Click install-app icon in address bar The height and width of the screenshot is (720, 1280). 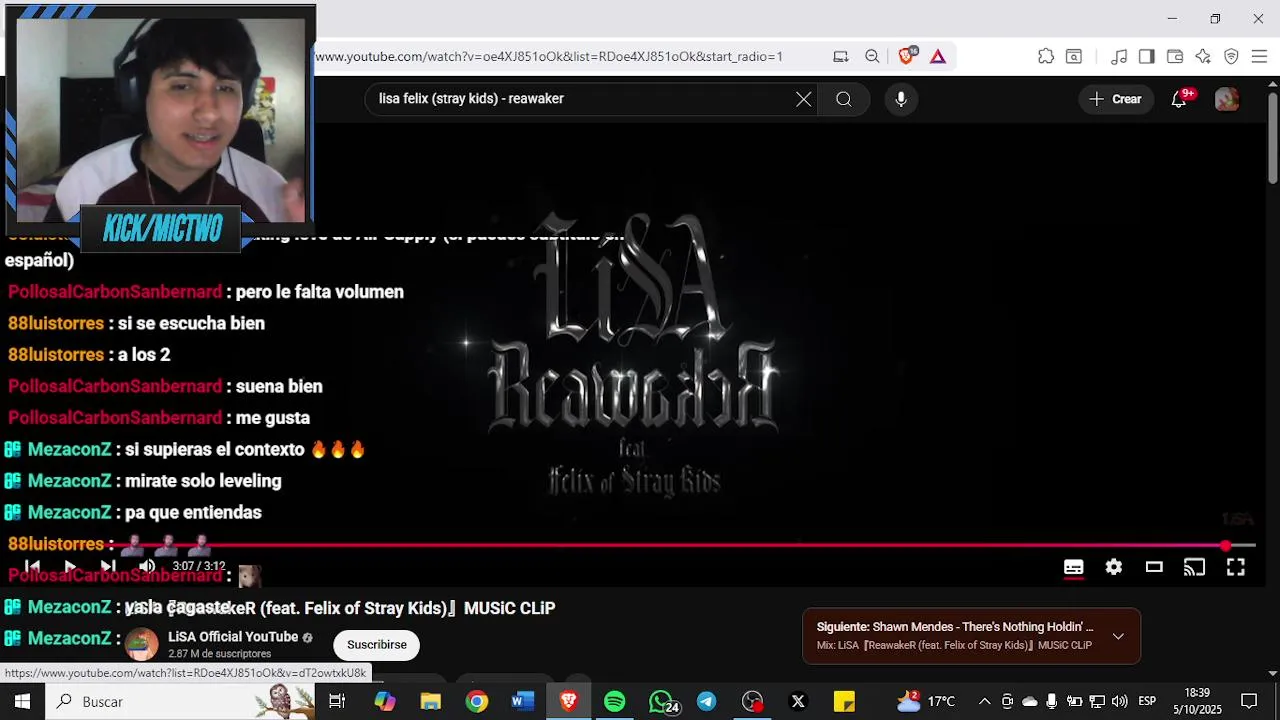[x=841, y=56]
